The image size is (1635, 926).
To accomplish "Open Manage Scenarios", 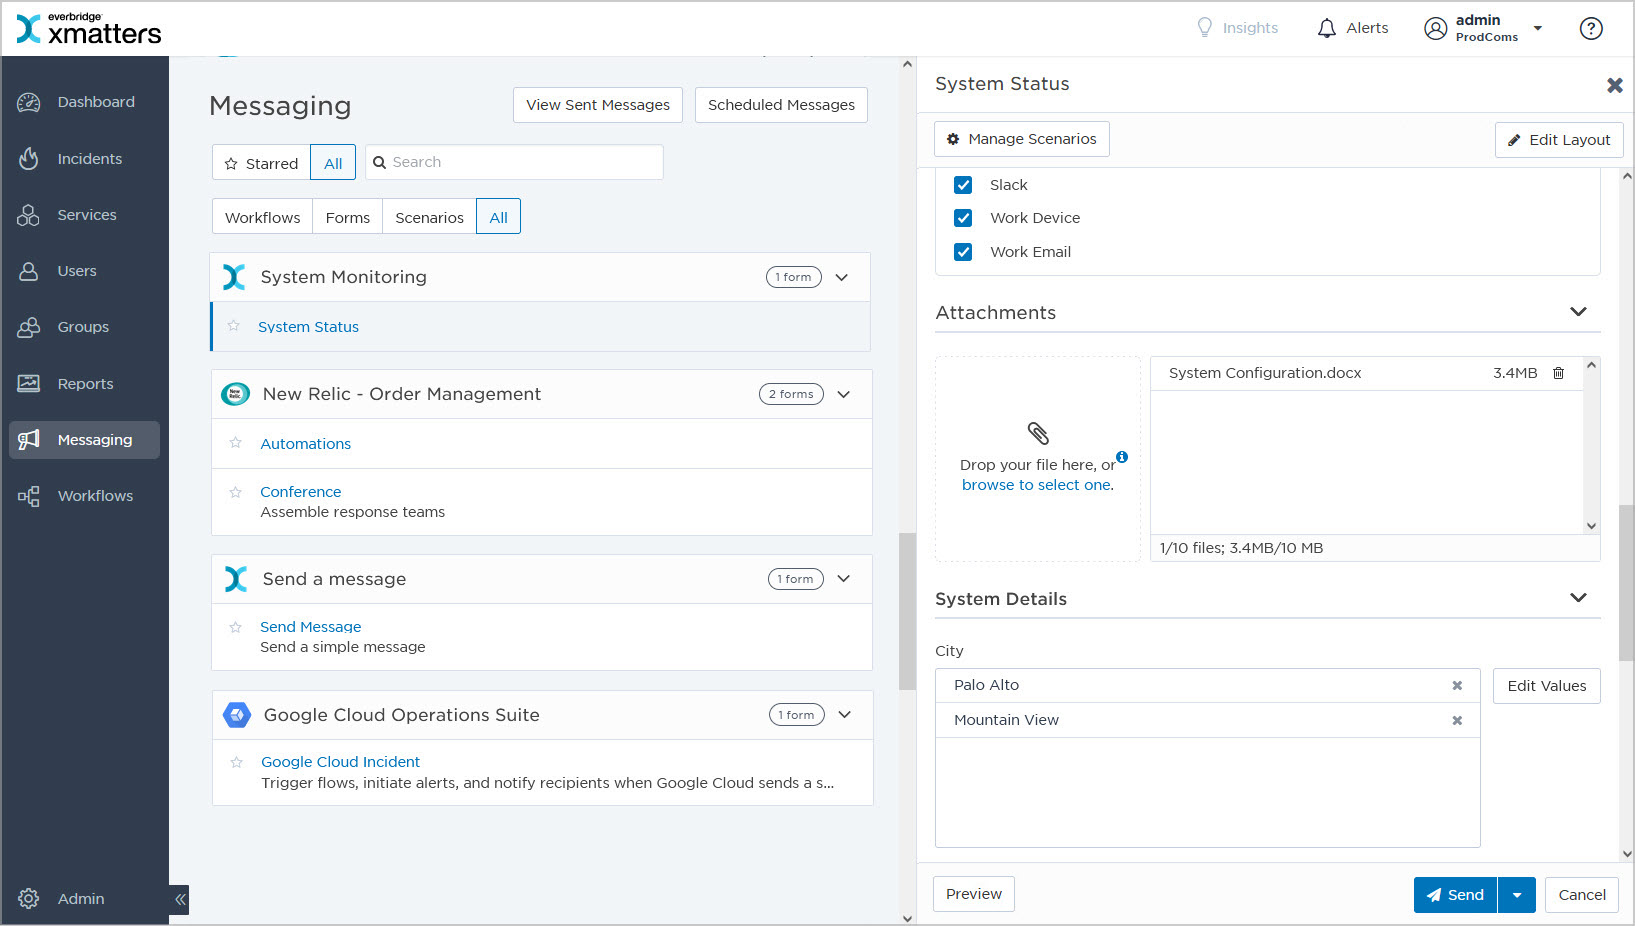I will tap(1022, 139).
